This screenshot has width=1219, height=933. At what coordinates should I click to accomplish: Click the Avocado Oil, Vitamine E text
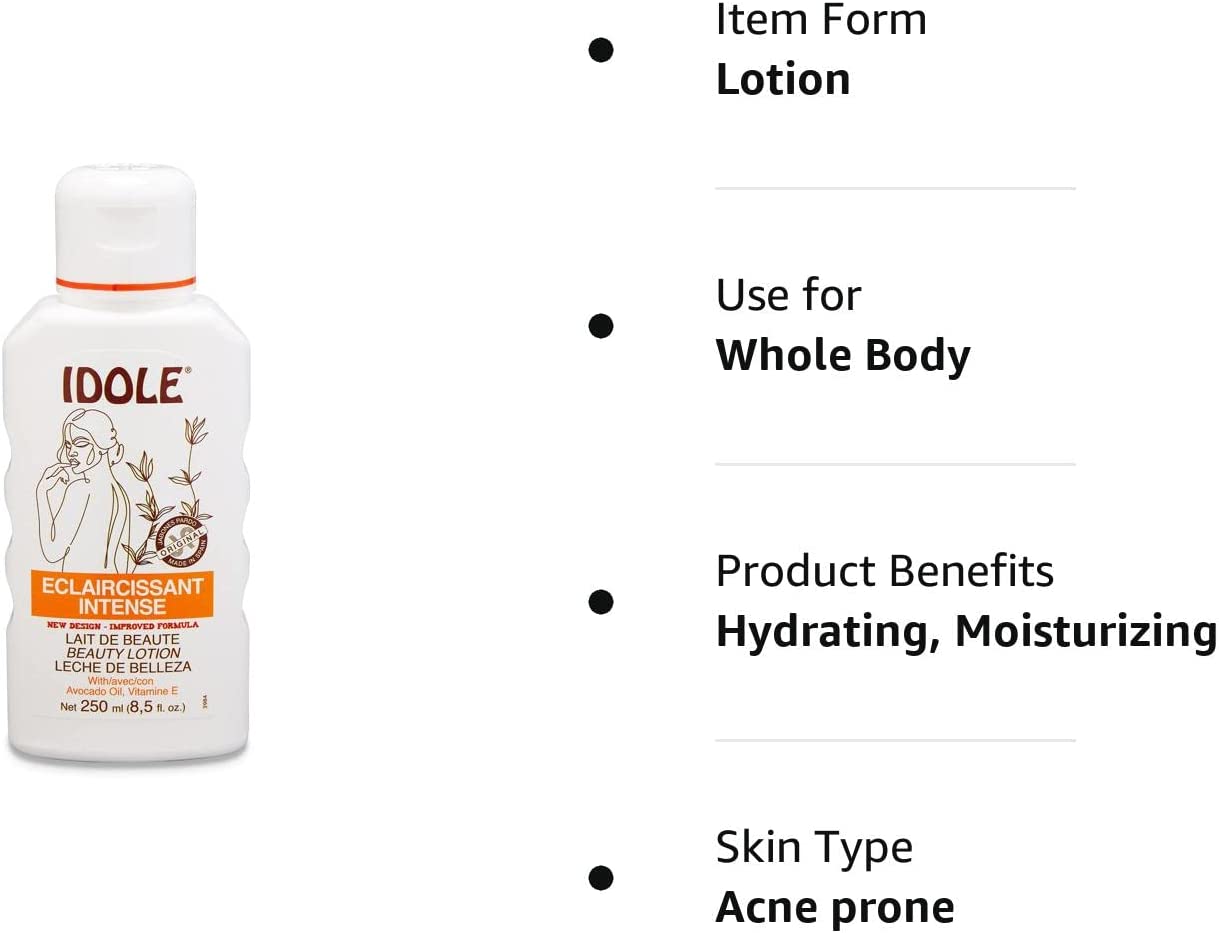coord(120,690)
